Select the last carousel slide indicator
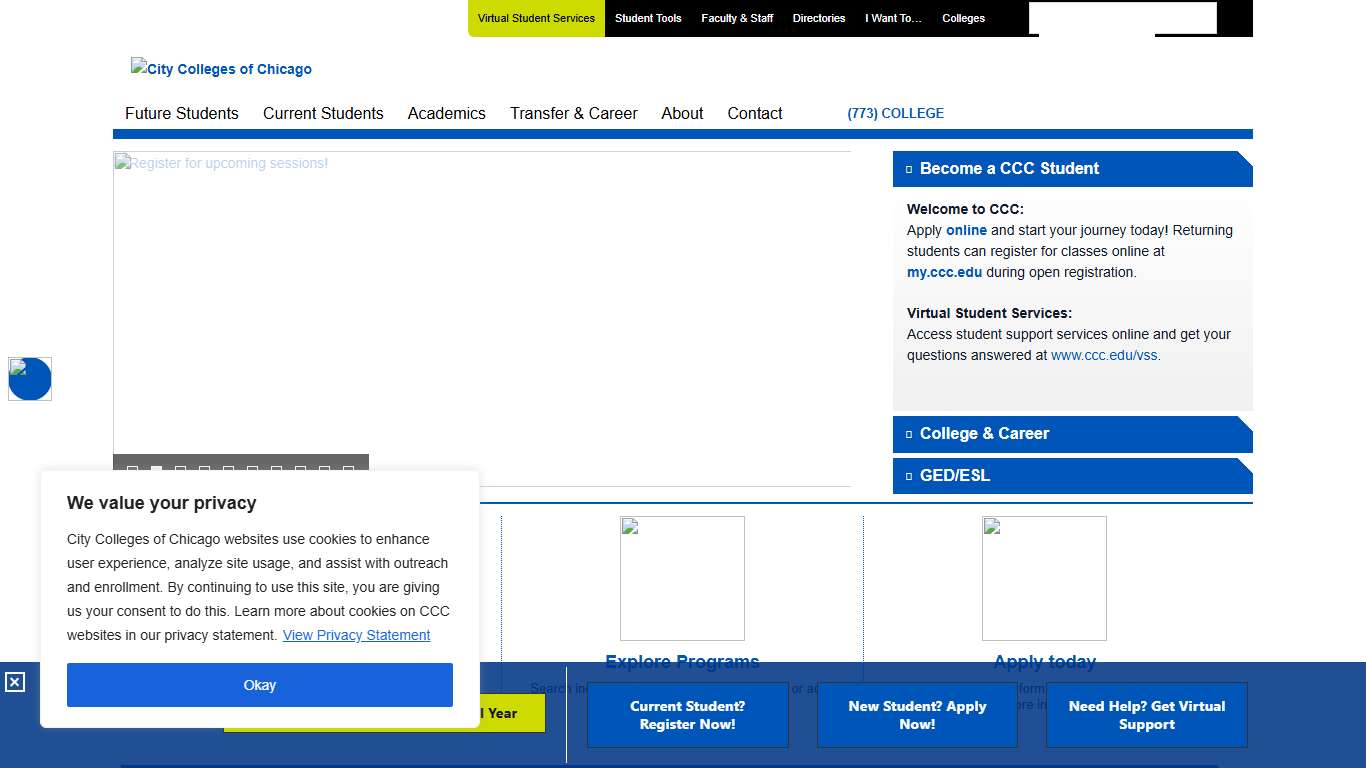 click(x=348, y=469)
